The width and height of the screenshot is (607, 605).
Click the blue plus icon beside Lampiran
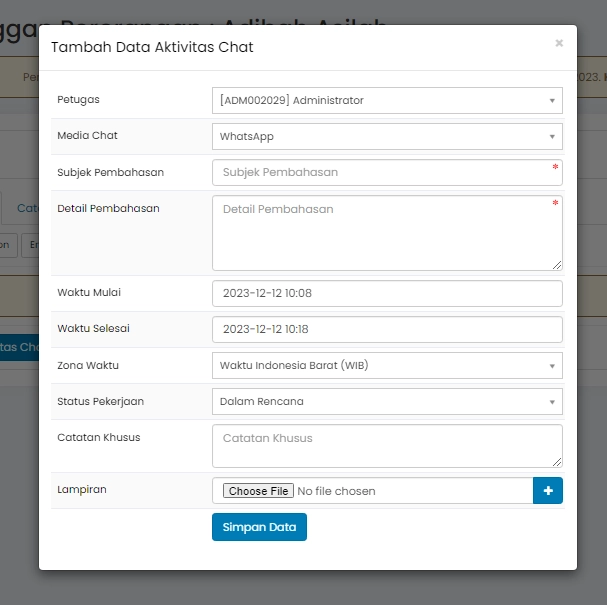coord(548,491)
